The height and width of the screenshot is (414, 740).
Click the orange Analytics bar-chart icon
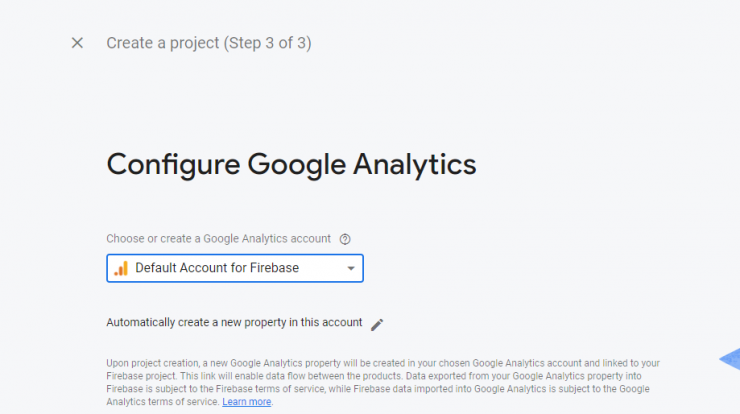tap(121, 268)
